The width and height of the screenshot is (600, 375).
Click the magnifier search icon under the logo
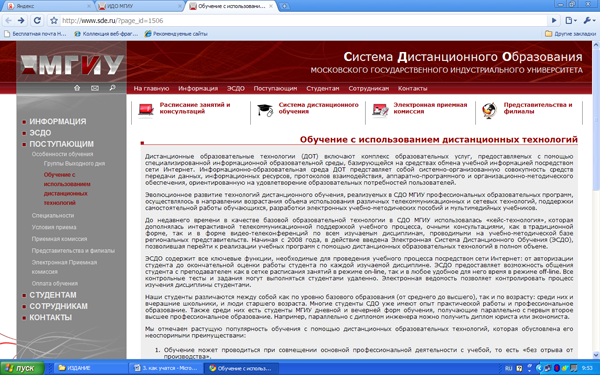112,88
